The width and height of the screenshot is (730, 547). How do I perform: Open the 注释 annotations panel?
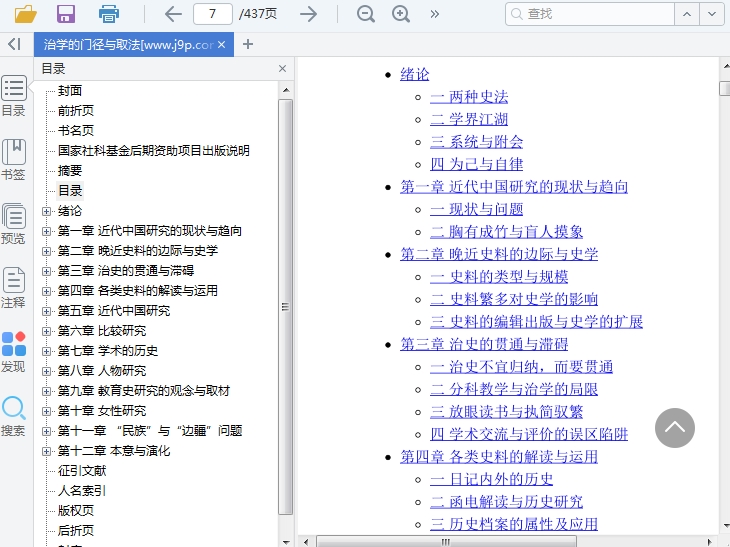14,288
